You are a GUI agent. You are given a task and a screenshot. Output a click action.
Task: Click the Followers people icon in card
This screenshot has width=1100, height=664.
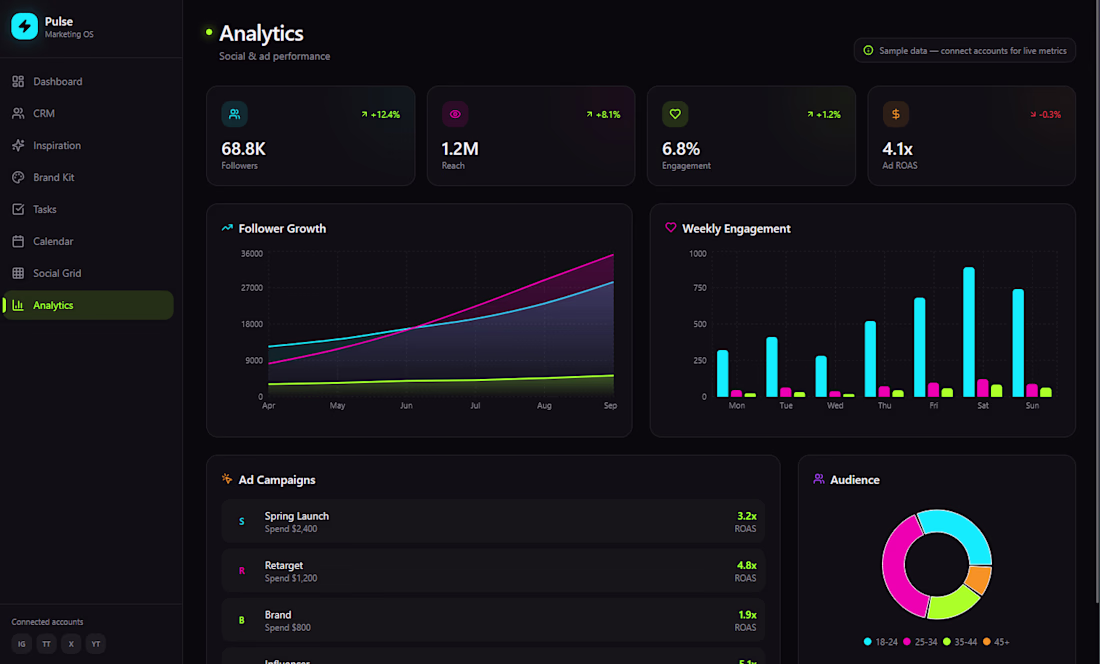click(x=234, y=114)
